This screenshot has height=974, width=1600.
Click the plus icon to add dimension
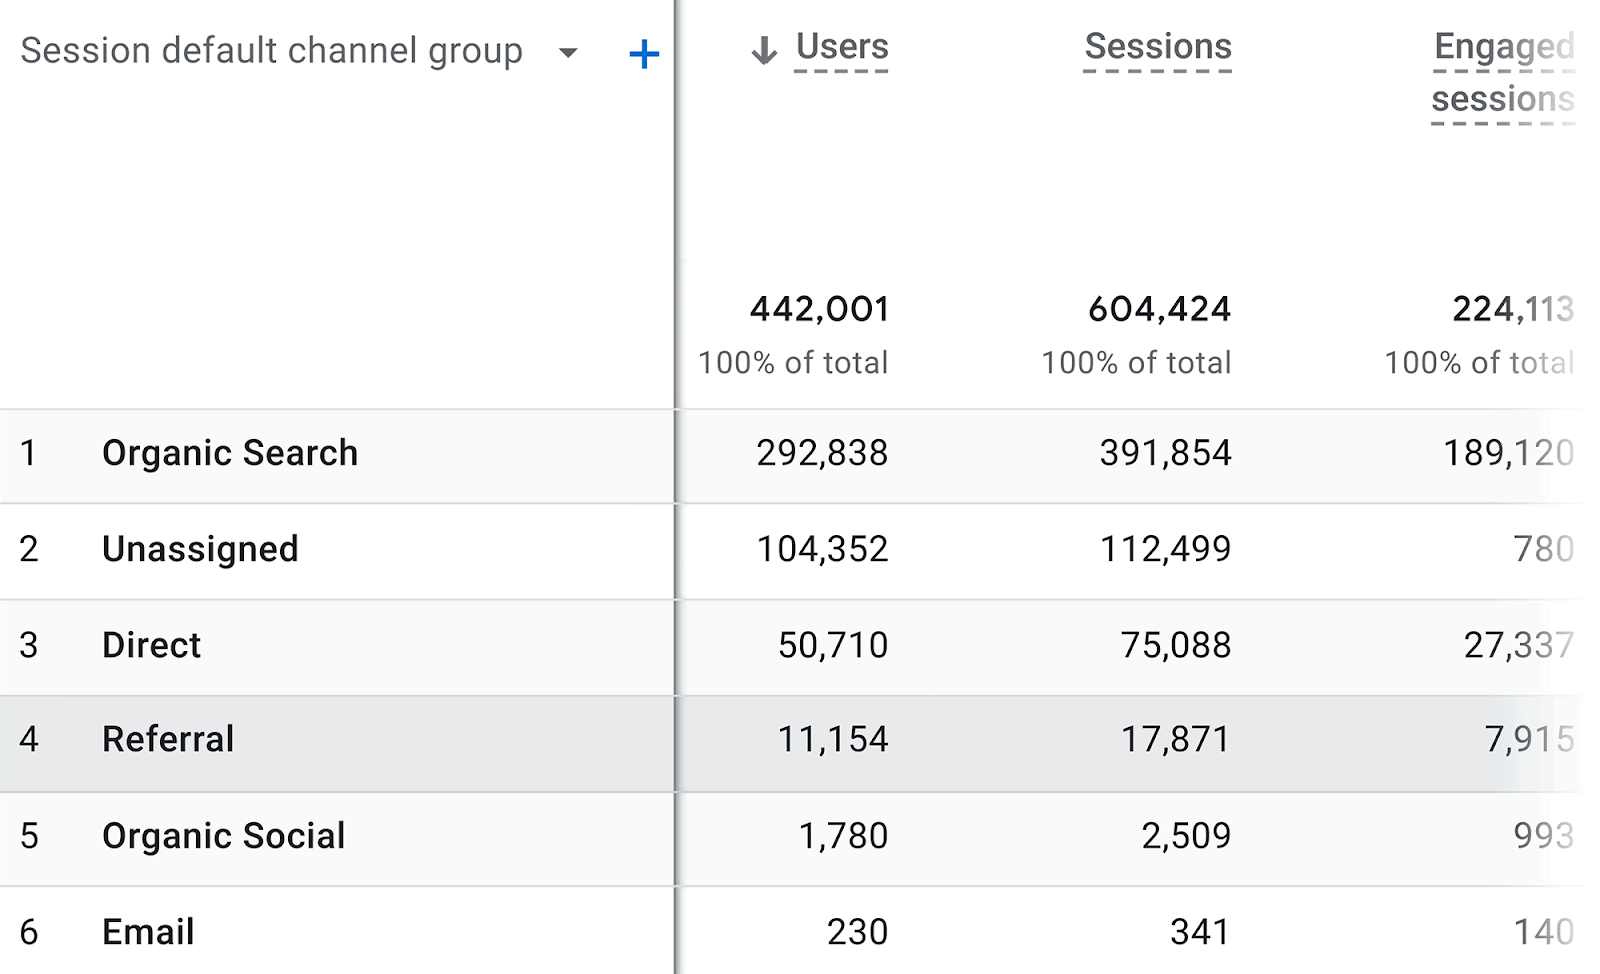(x=644, y=54)
